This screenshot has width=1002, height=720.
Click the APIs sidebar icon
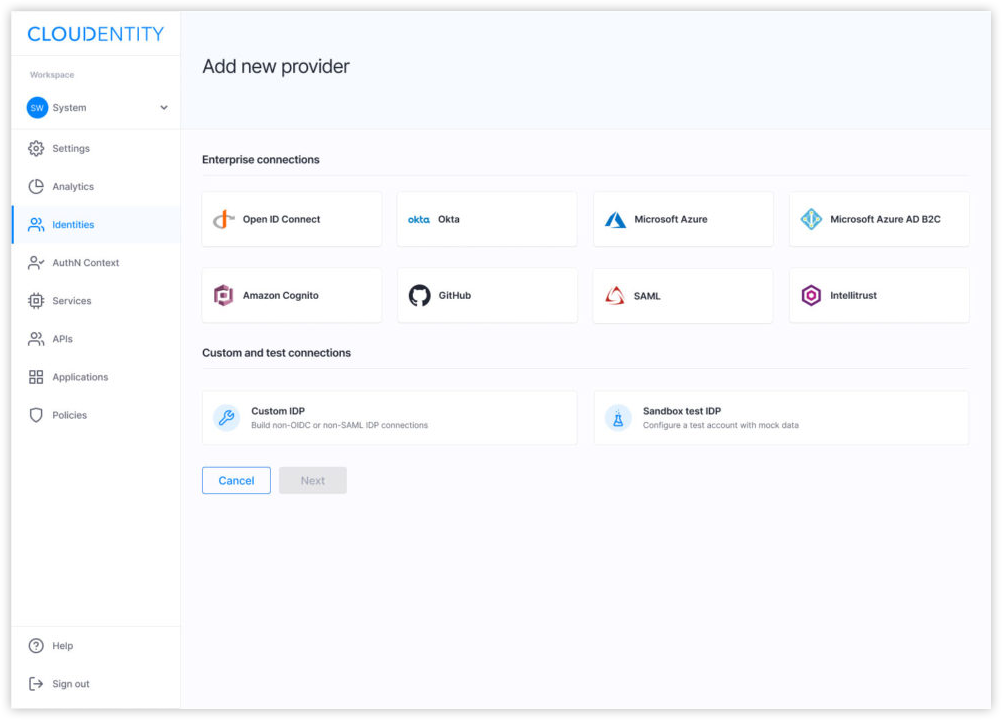tap(36, 339)
